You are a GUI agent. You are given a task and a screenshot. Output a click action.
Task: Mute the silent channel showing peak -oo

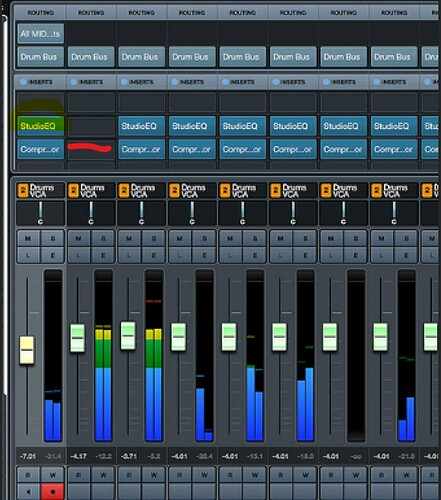331,238
